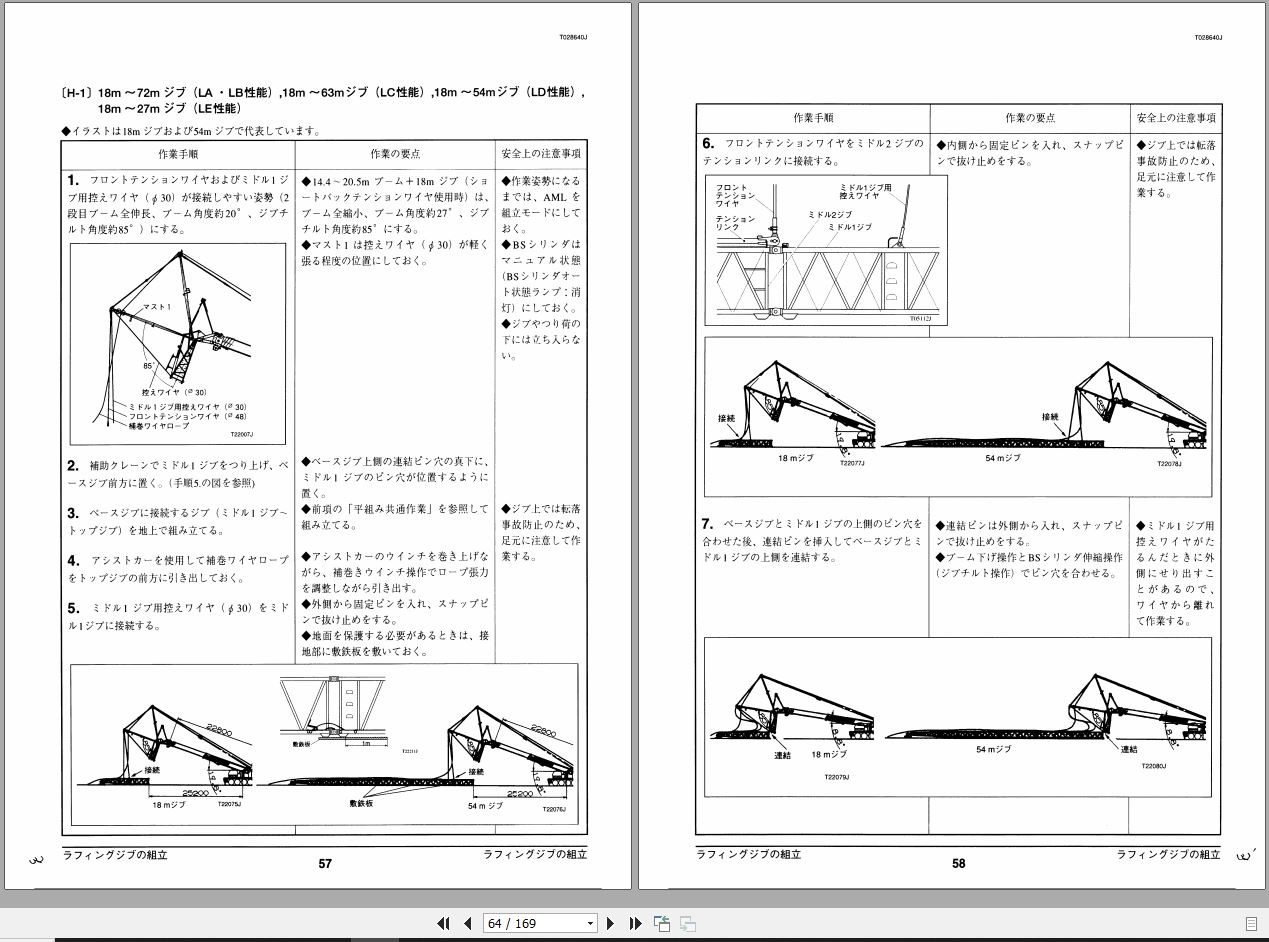Toggle the page layout icon at far right

[1251, 923]
